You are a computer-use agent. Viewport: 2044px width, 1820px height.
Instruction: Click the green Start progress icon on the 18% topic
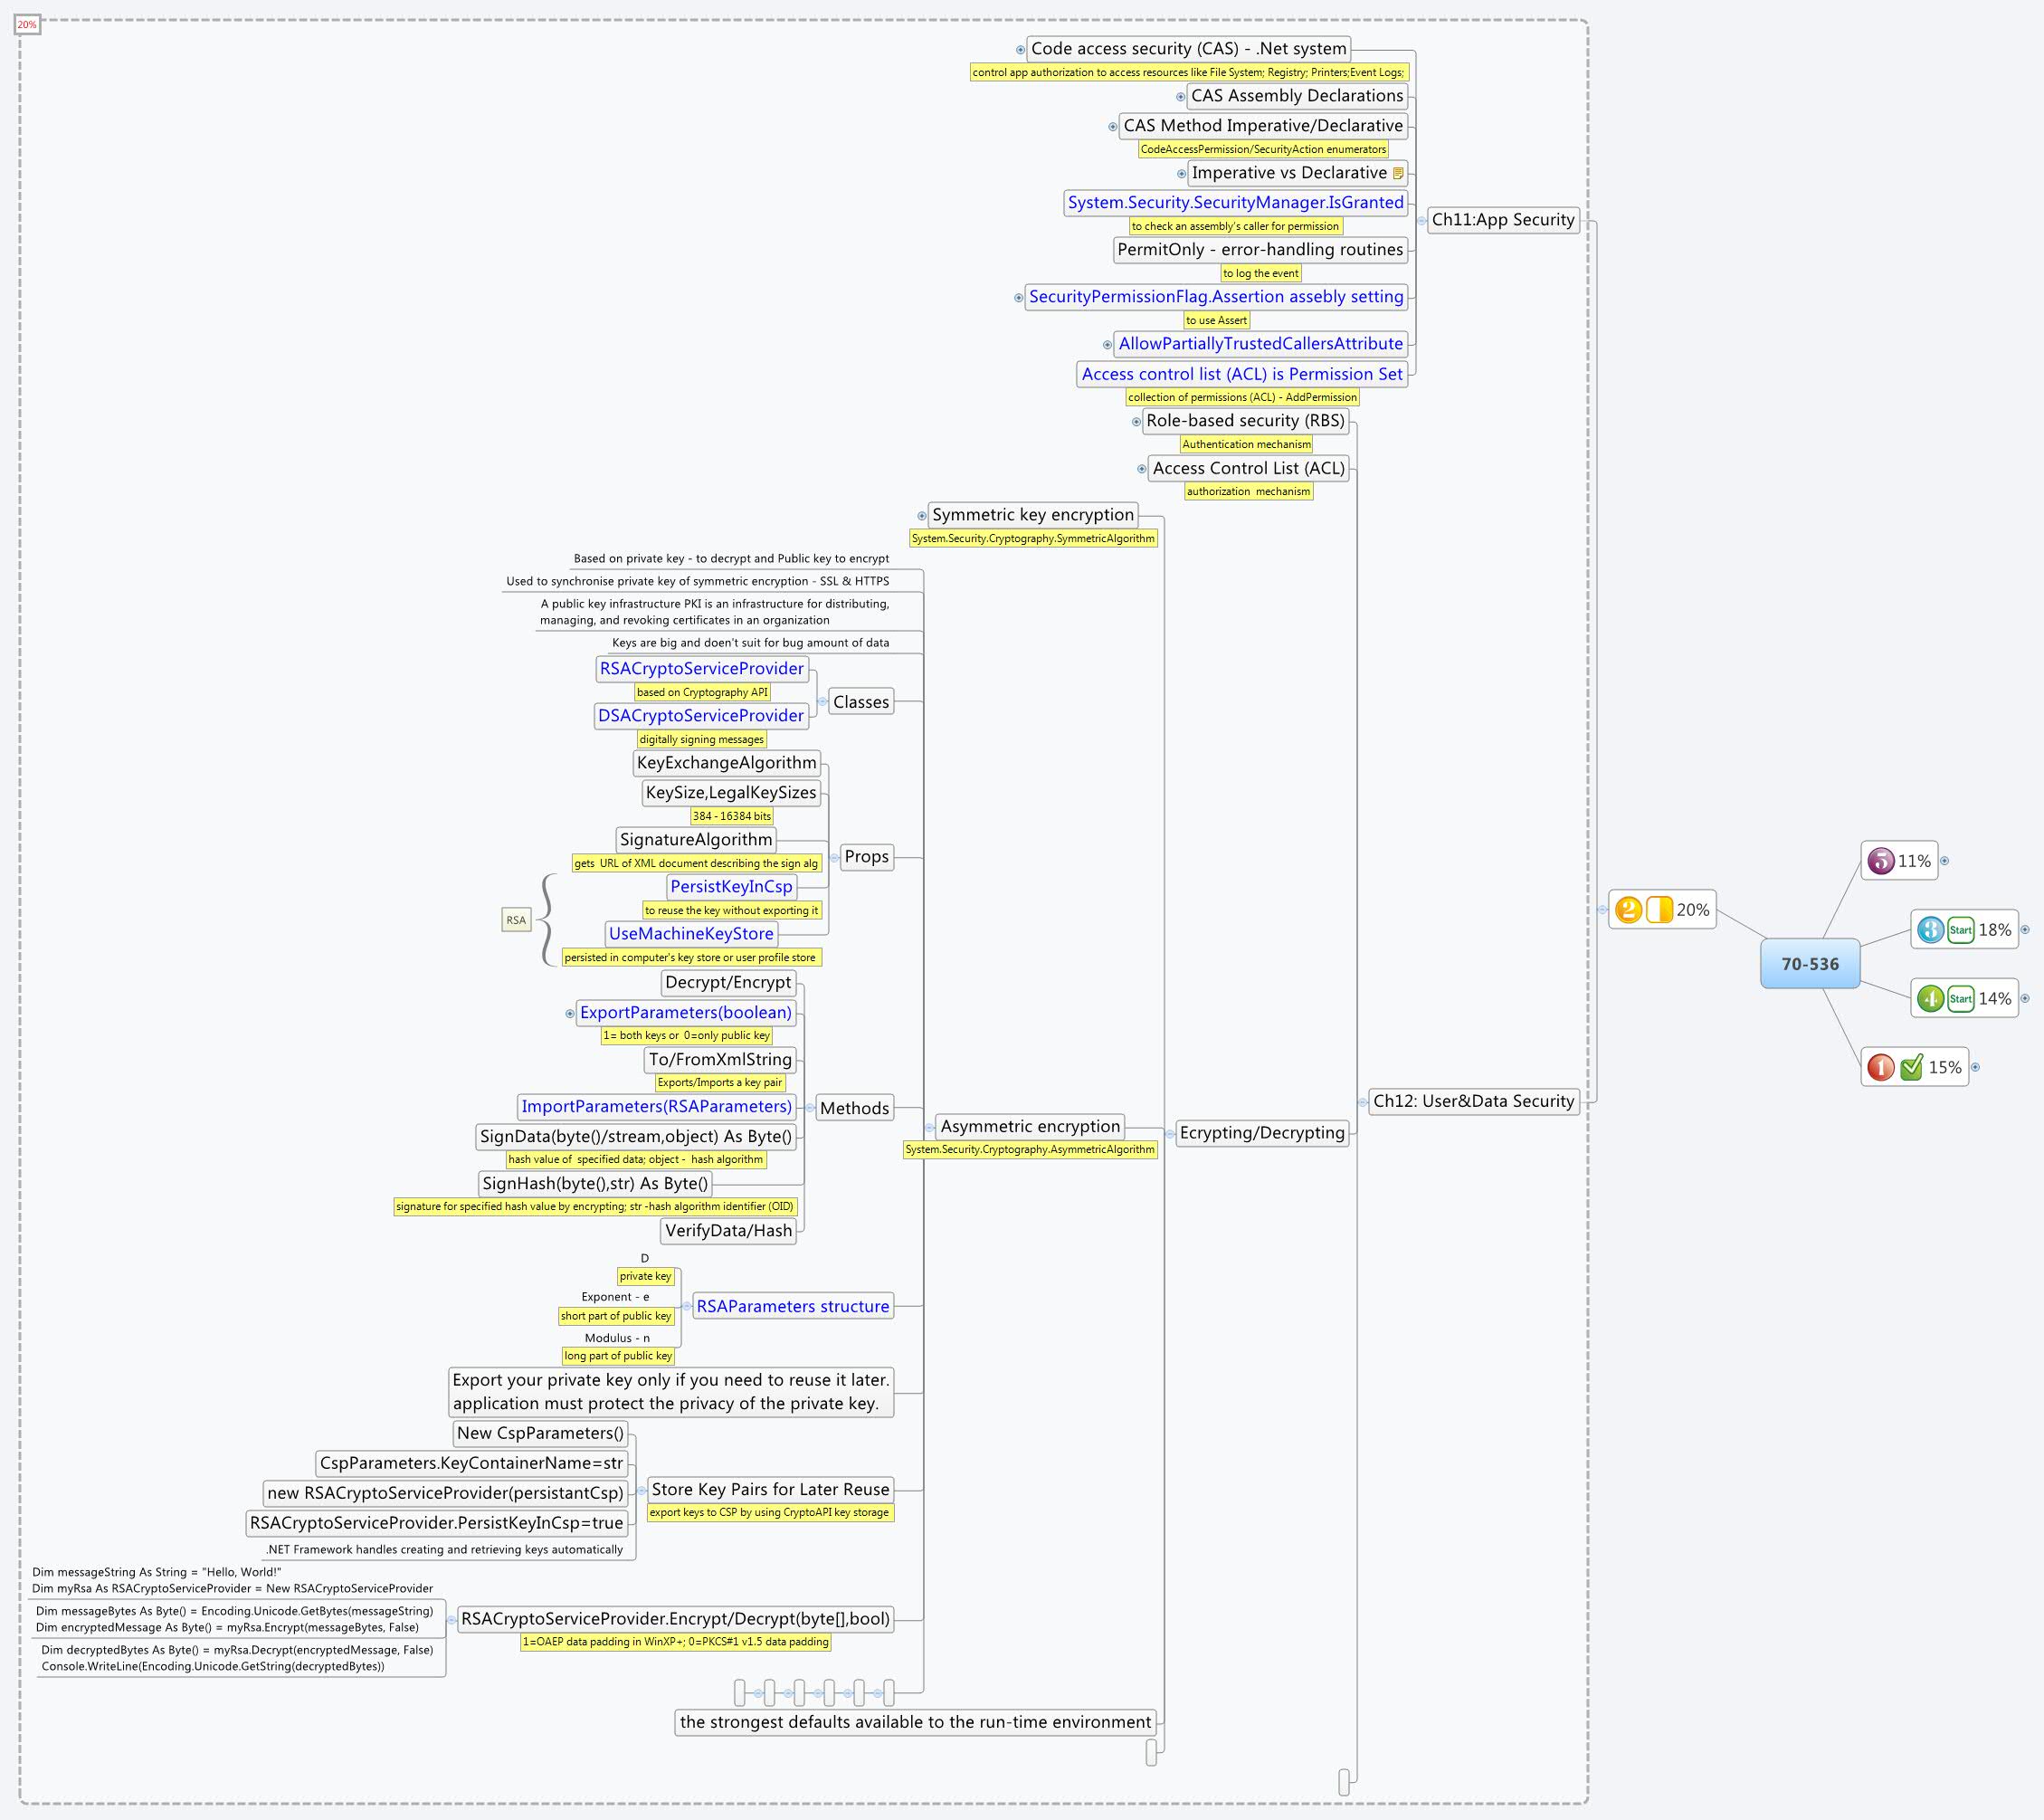click(x=1962, y=930)
